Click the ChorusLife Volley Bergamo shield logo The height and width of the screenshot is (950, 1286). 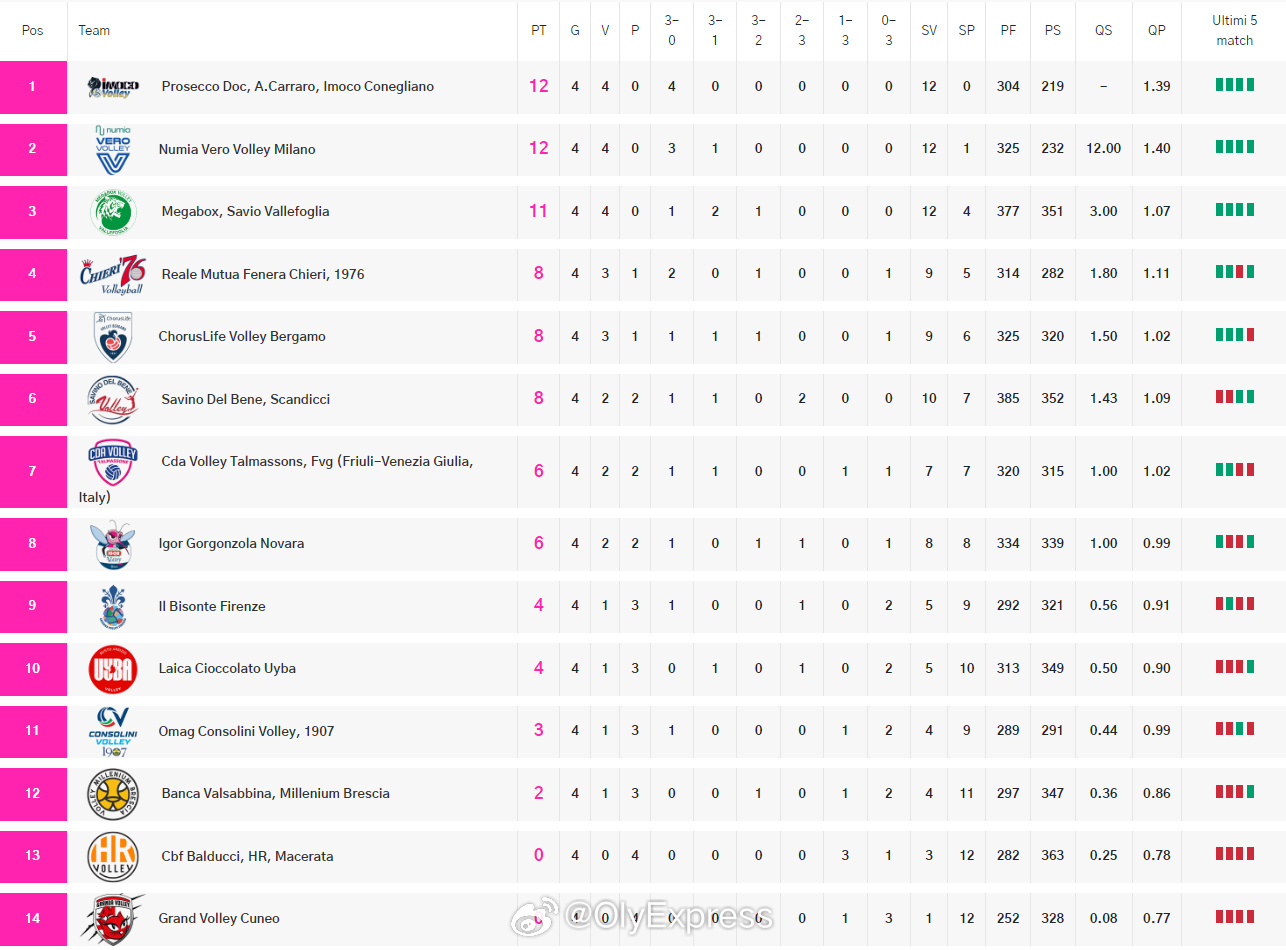coord(112,336)
